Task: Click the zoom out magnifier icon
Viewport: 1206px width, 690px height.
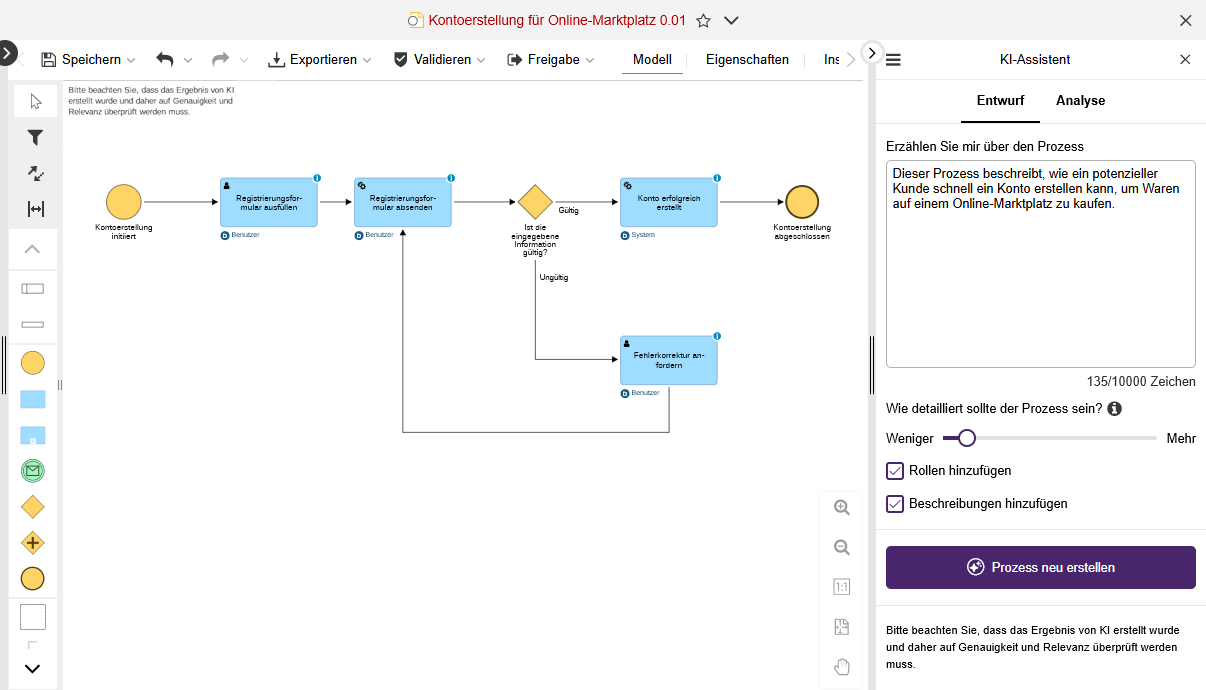Action: point(841,548)
